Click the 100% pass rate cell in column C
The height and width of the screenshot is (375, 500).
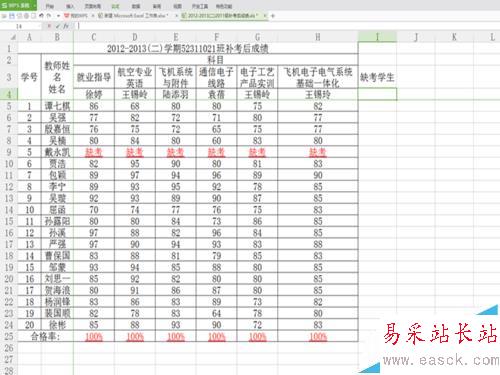point(94,337)
